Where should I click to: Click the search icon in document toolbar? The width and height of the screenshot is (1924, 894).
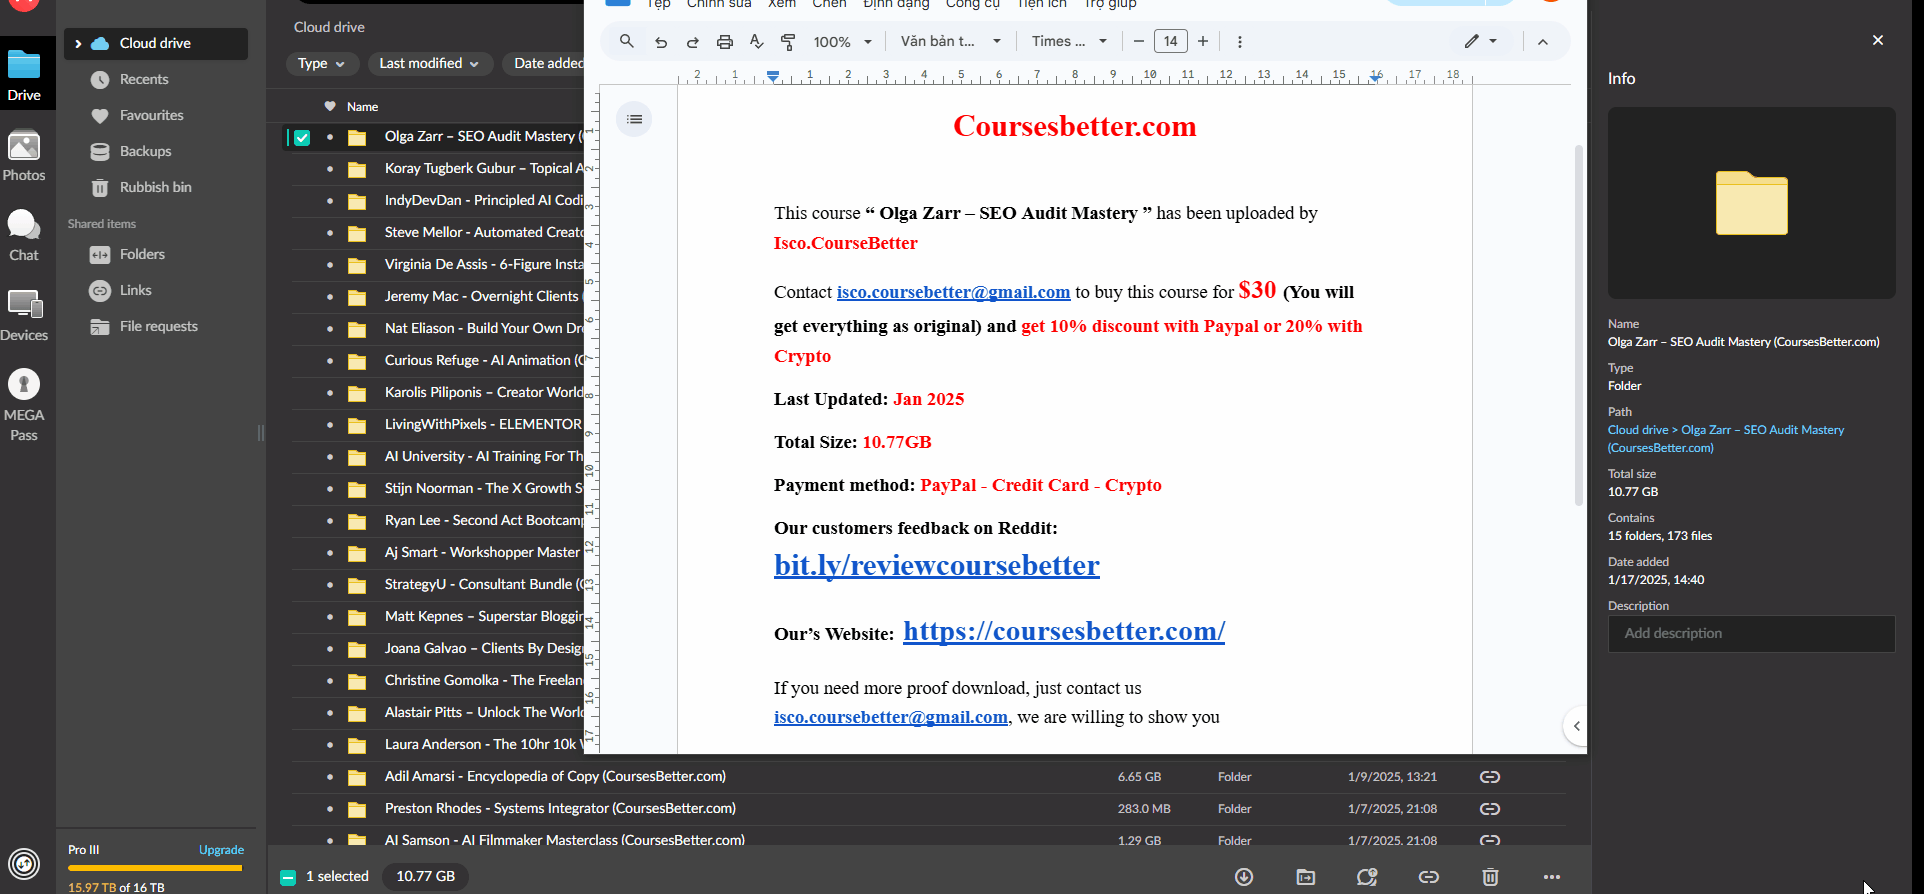[626, 41]
